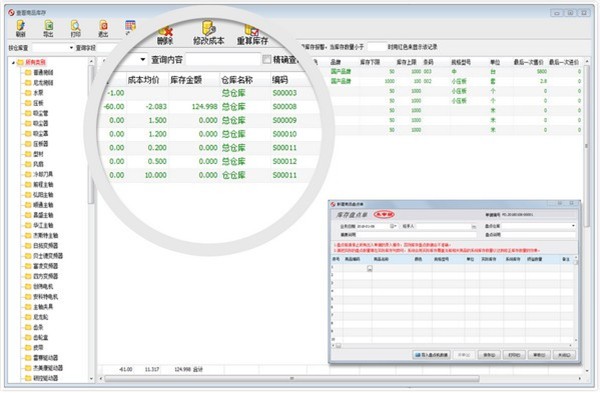Click the folder icon beside 风扇

pyautogui.click(x=28, y=164)
